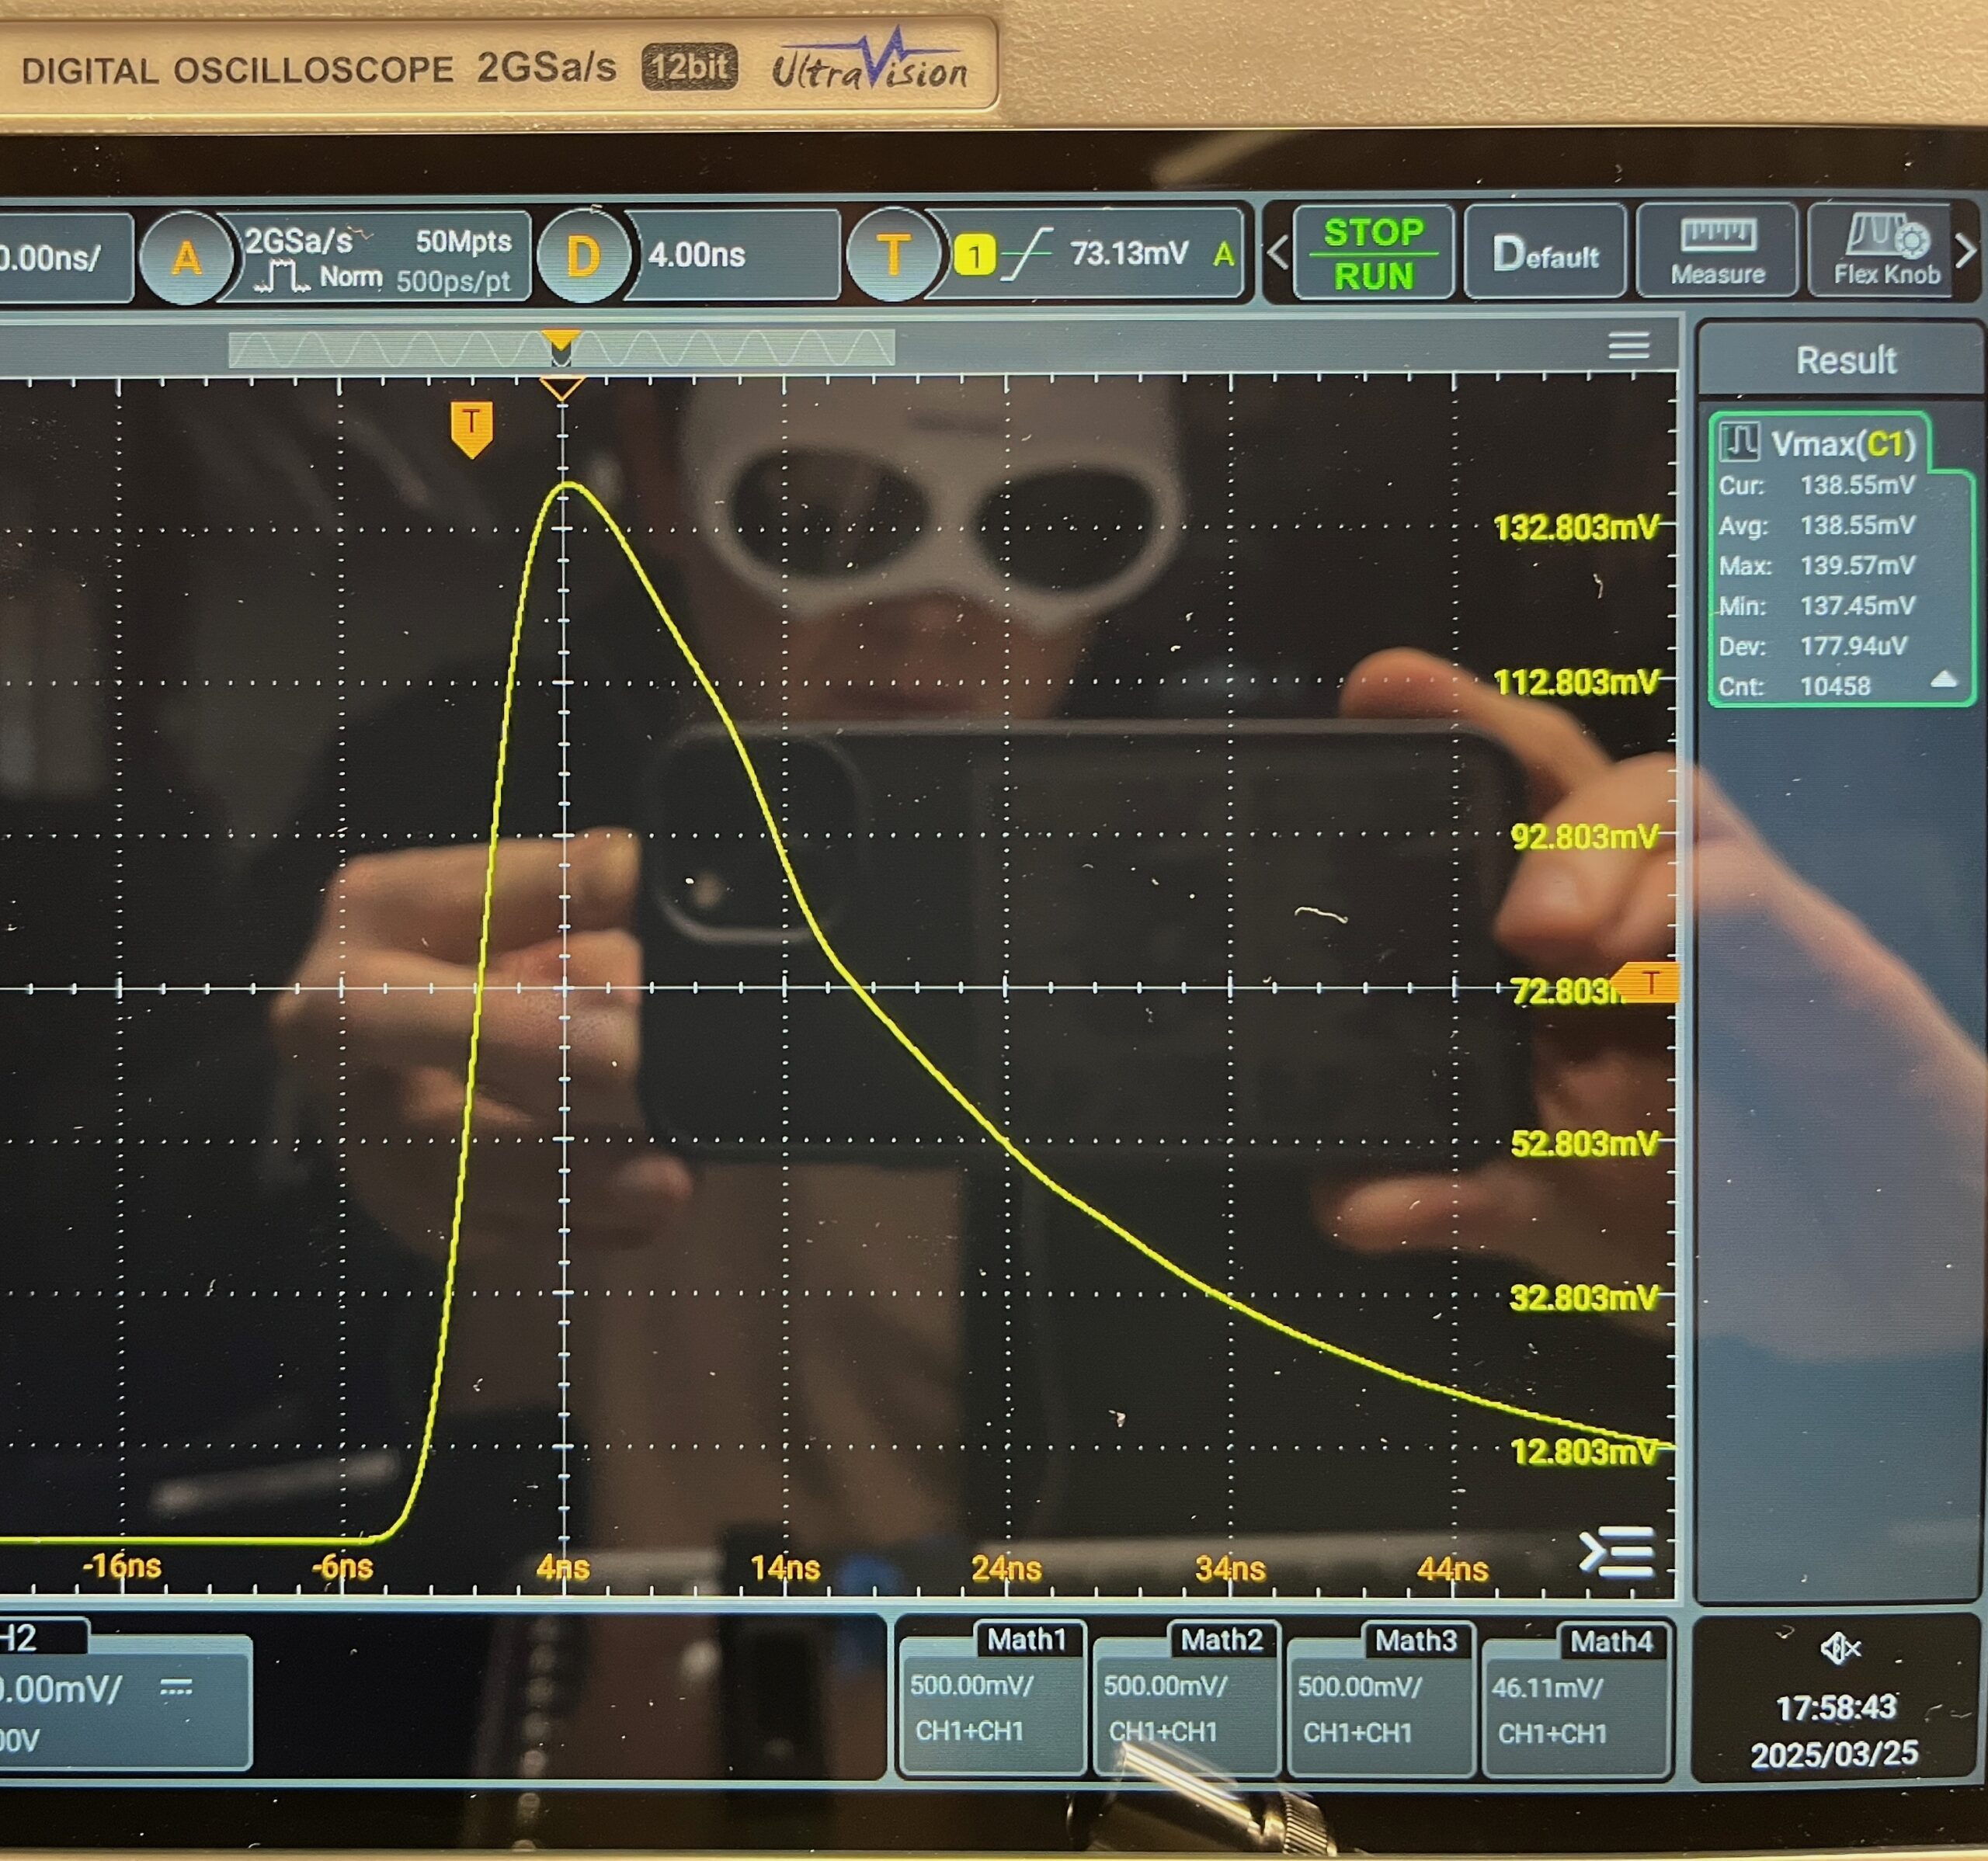1988x1861 pixels.
Task: Switch to the Math4 tab
Action: coord(1613,1641)
